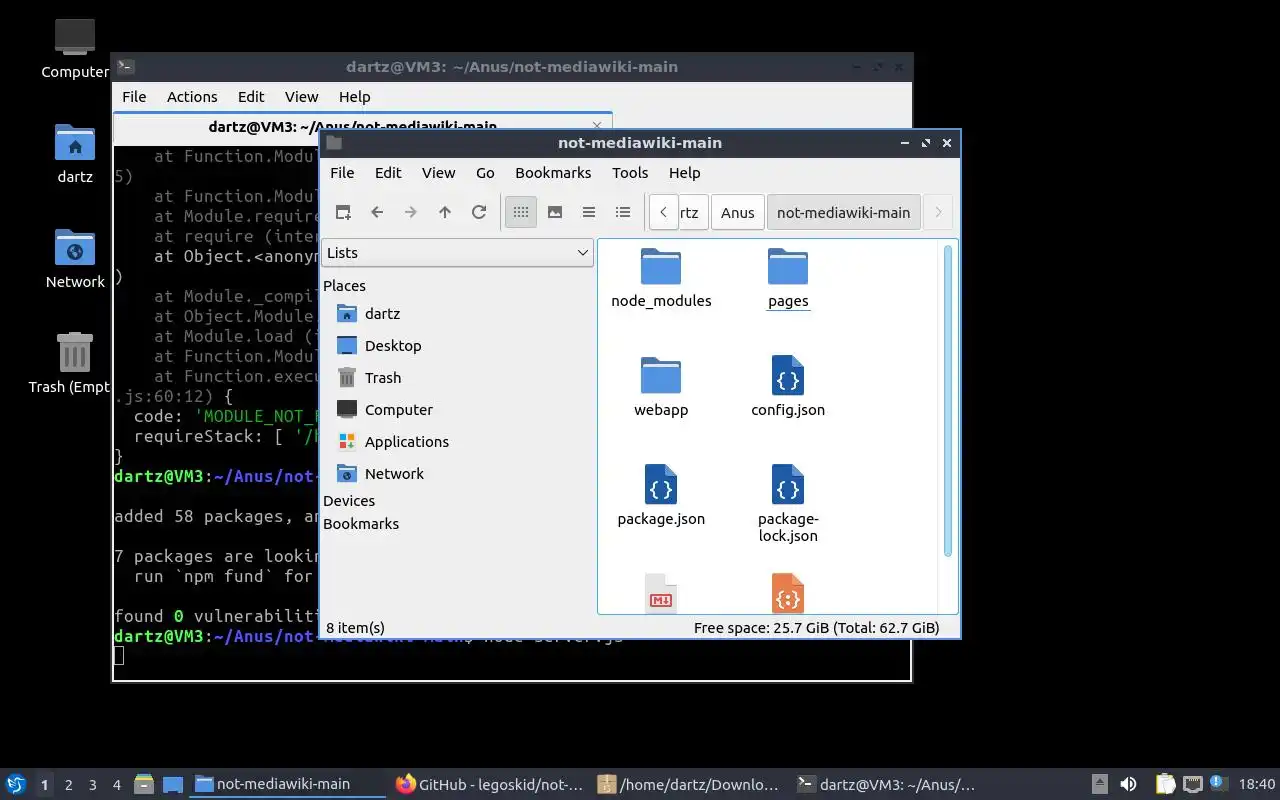Open clipboard manager tray icon
1280x800 pixels.
coord(1165,784)
